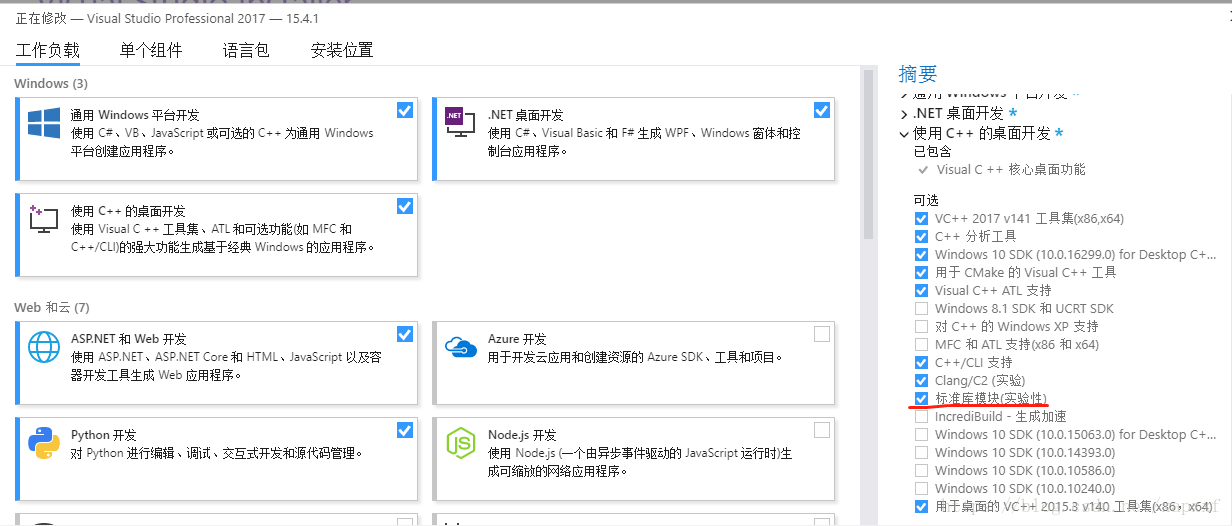
Task: Click the Windows logo icon for 通用 Windows 平台开发
Action: [x=44, y=123]
